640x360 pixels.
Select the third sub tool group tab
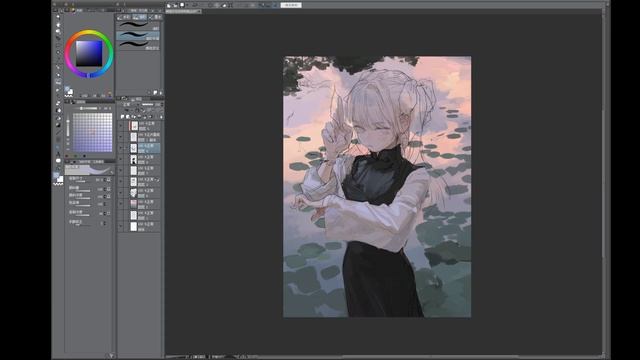click(156, 17)
